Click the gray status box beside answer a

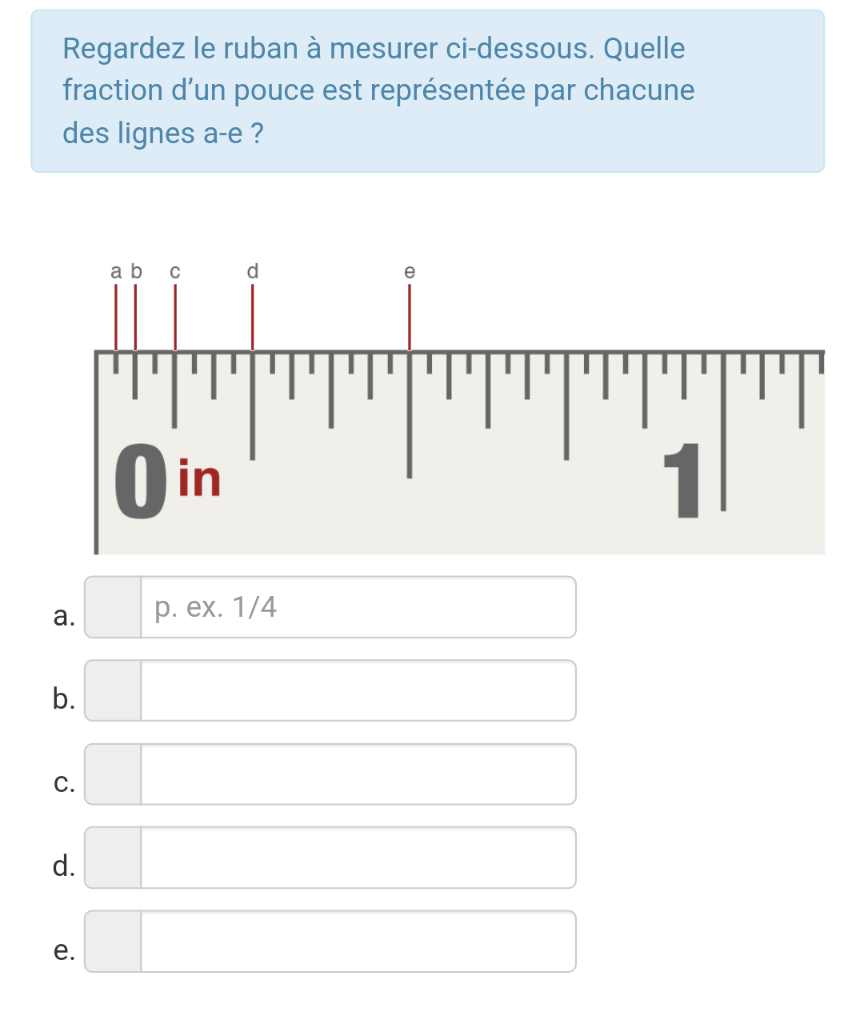pyautogui.click(x=113, y=607)
